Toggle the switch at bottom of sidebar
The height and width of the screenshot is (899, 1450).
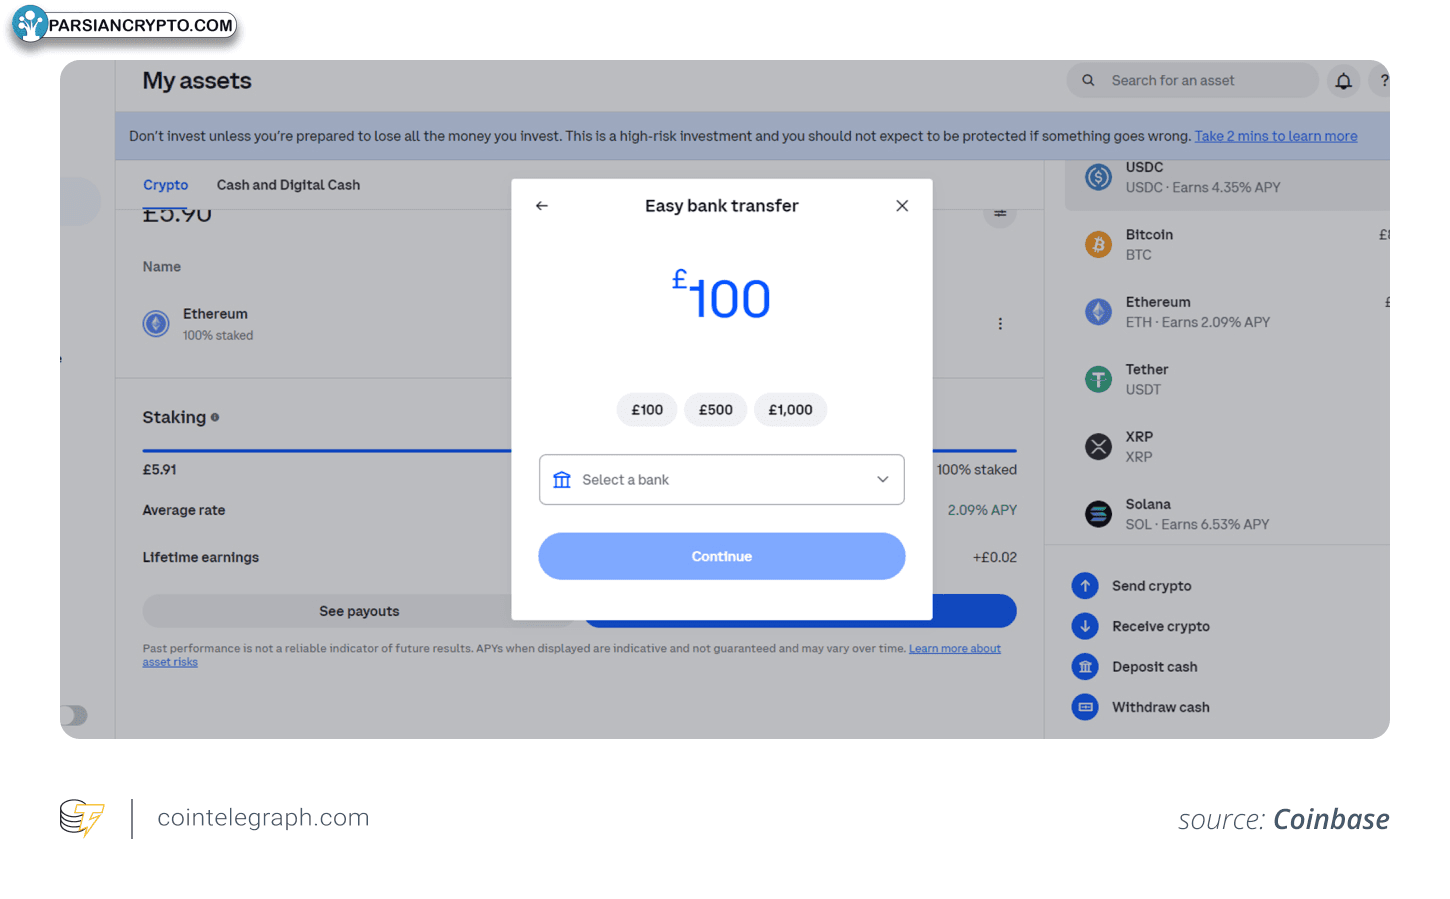[x=74, y=715]
